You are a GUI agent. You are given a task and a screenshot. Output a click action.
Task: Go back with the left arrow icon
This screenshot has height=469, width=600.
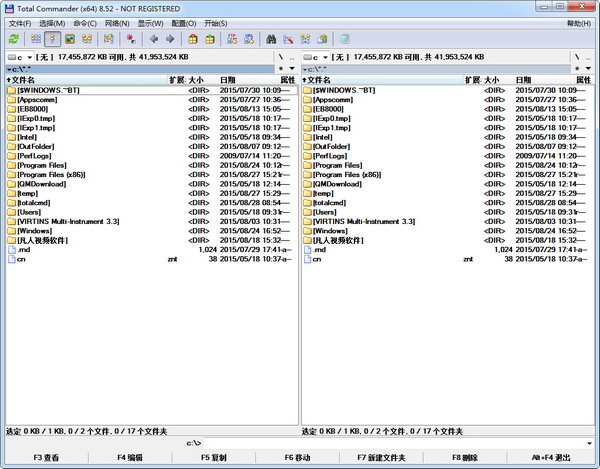(x=154, y=39)
